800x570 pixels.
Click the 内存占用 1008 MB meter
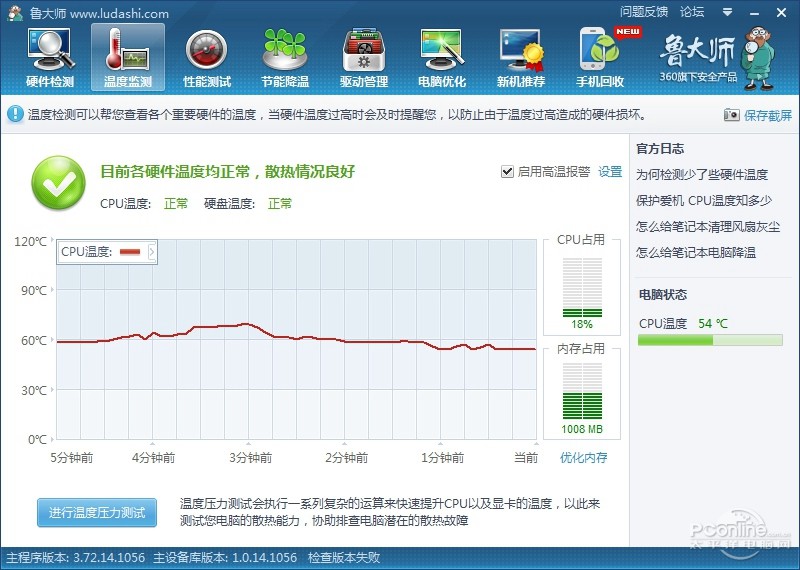[582, 391]
